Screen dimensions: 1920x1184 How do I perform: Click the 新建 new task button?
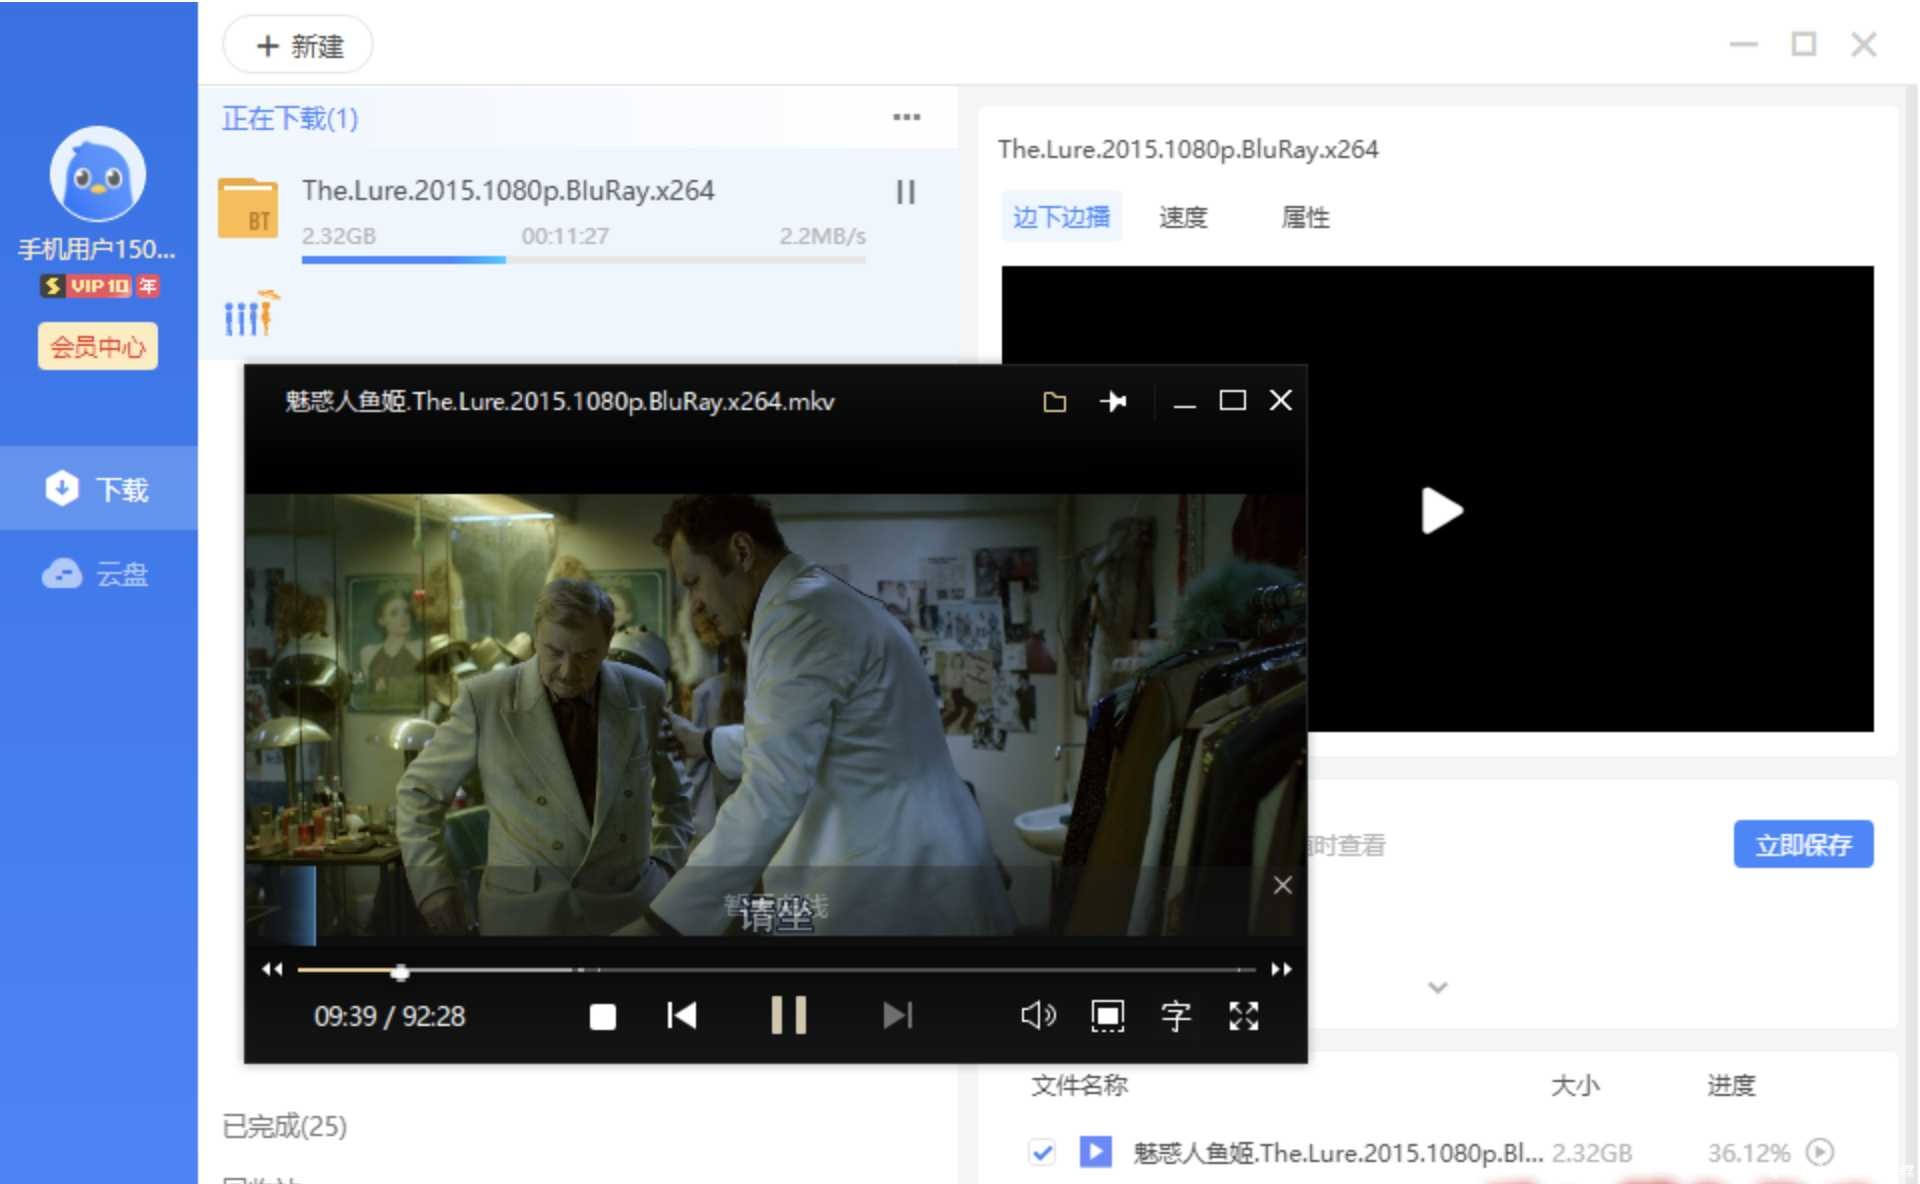[x=298, y=46]
